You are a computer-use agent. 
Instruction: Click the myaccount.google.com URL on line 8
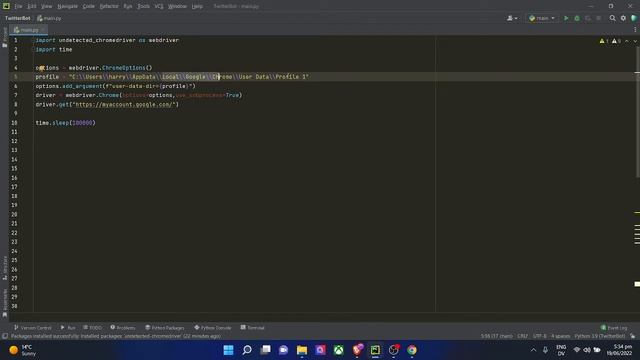(125, 104)
